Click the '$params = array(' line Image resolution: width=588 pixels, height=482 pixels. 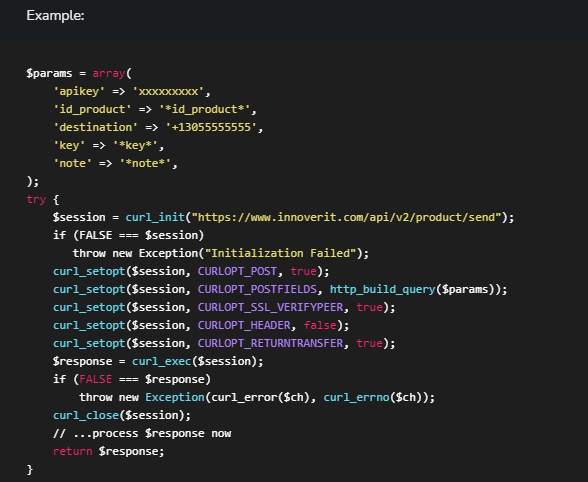click(x=79, y=73)
